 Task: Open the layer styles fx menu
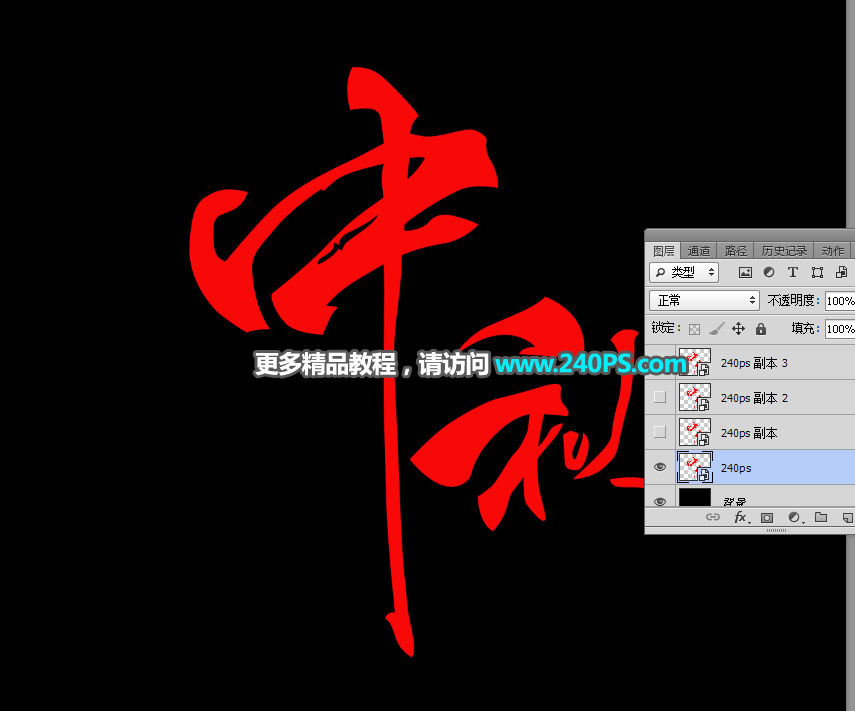point(741,517)
